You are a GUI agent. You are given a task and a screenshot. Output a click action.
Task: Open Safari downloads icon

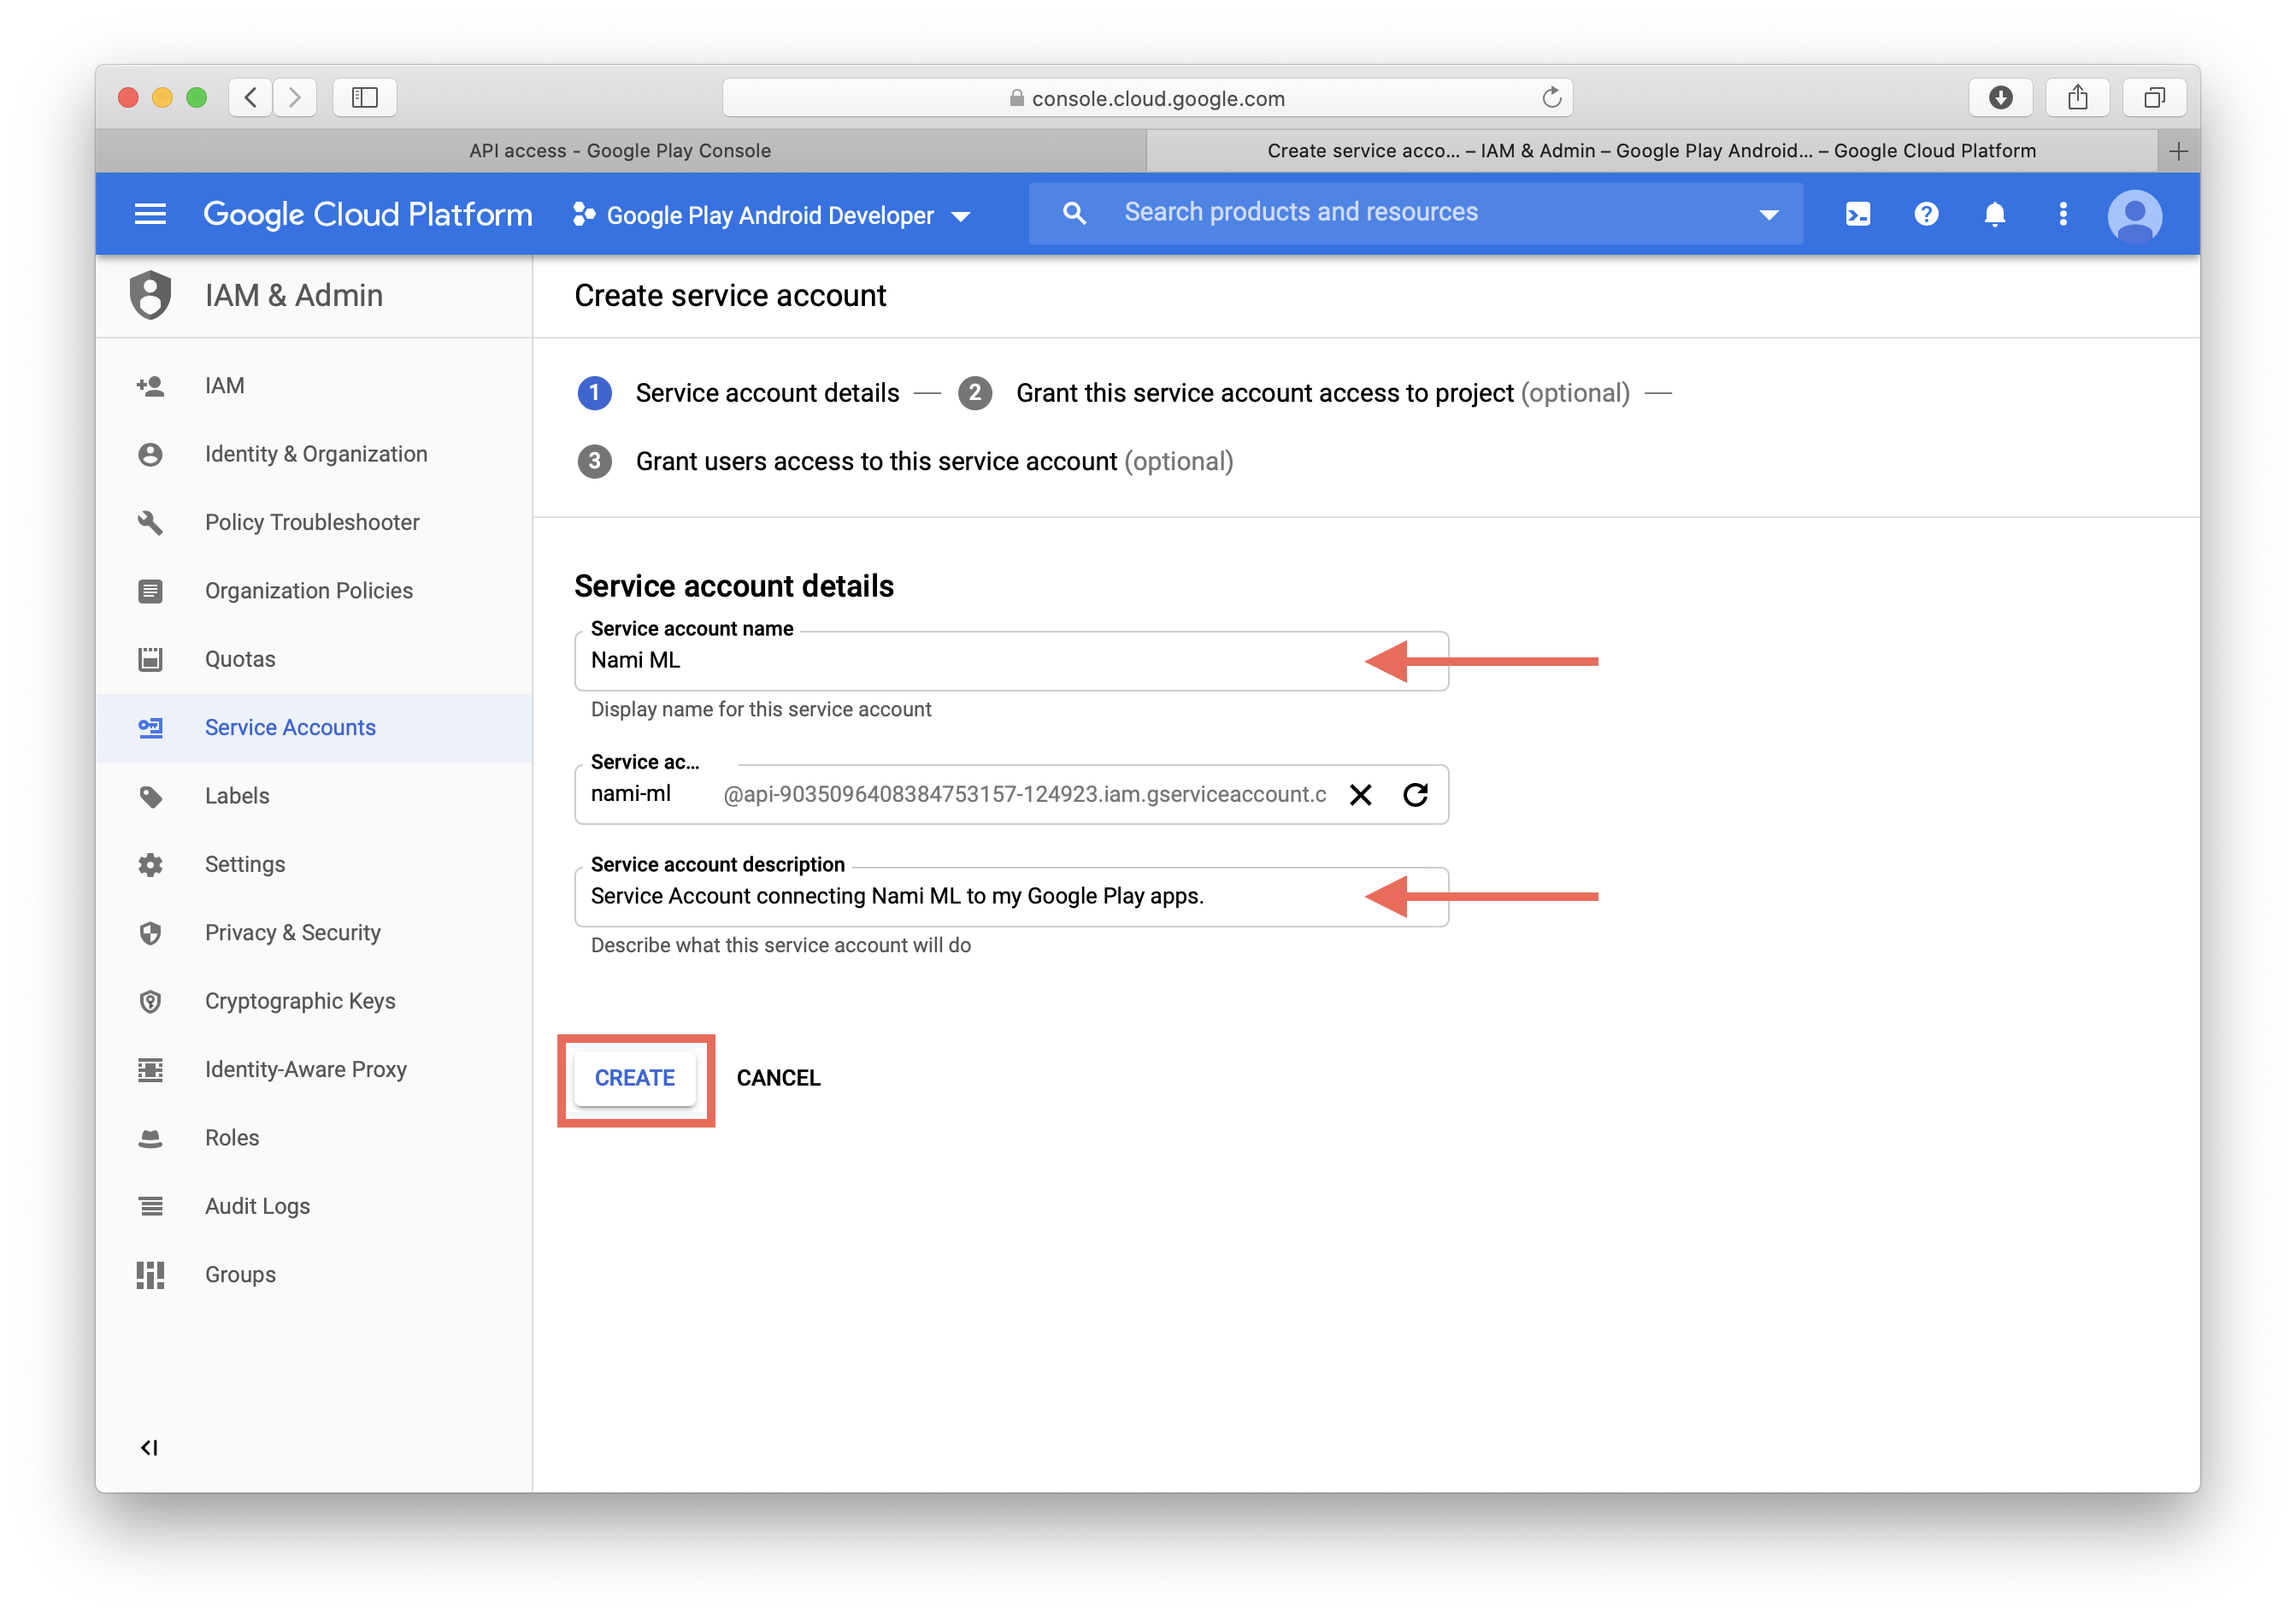coord(2000,97)
